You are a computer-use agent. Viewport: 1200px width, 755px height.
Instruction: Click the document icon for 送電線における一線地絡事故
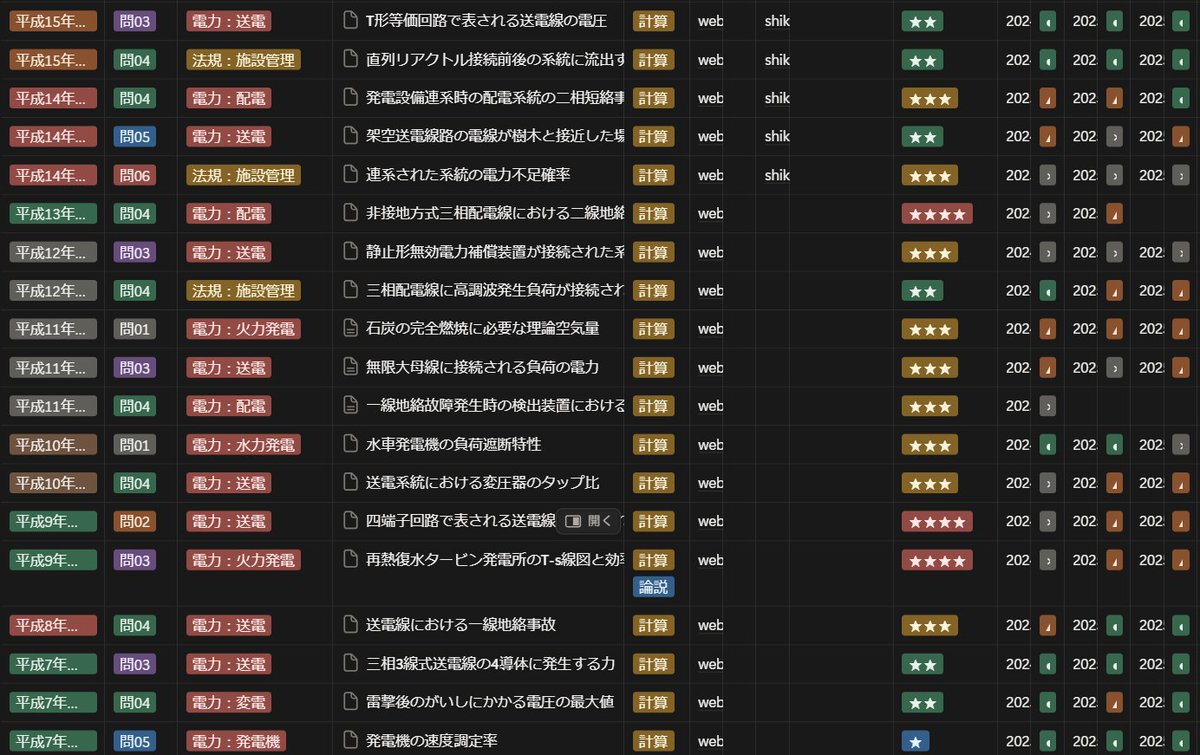click(x=351, y=625)
